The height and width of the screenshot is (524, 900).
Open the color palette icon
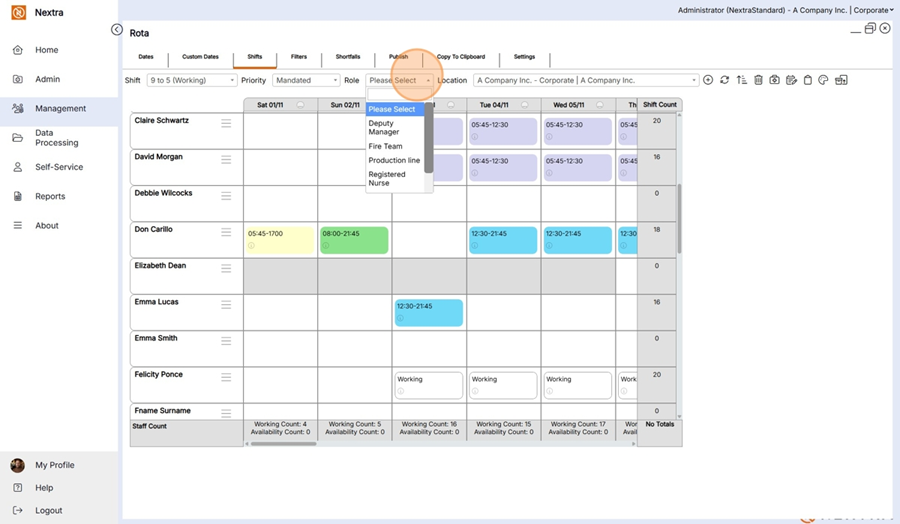click(x=823, y=80)
